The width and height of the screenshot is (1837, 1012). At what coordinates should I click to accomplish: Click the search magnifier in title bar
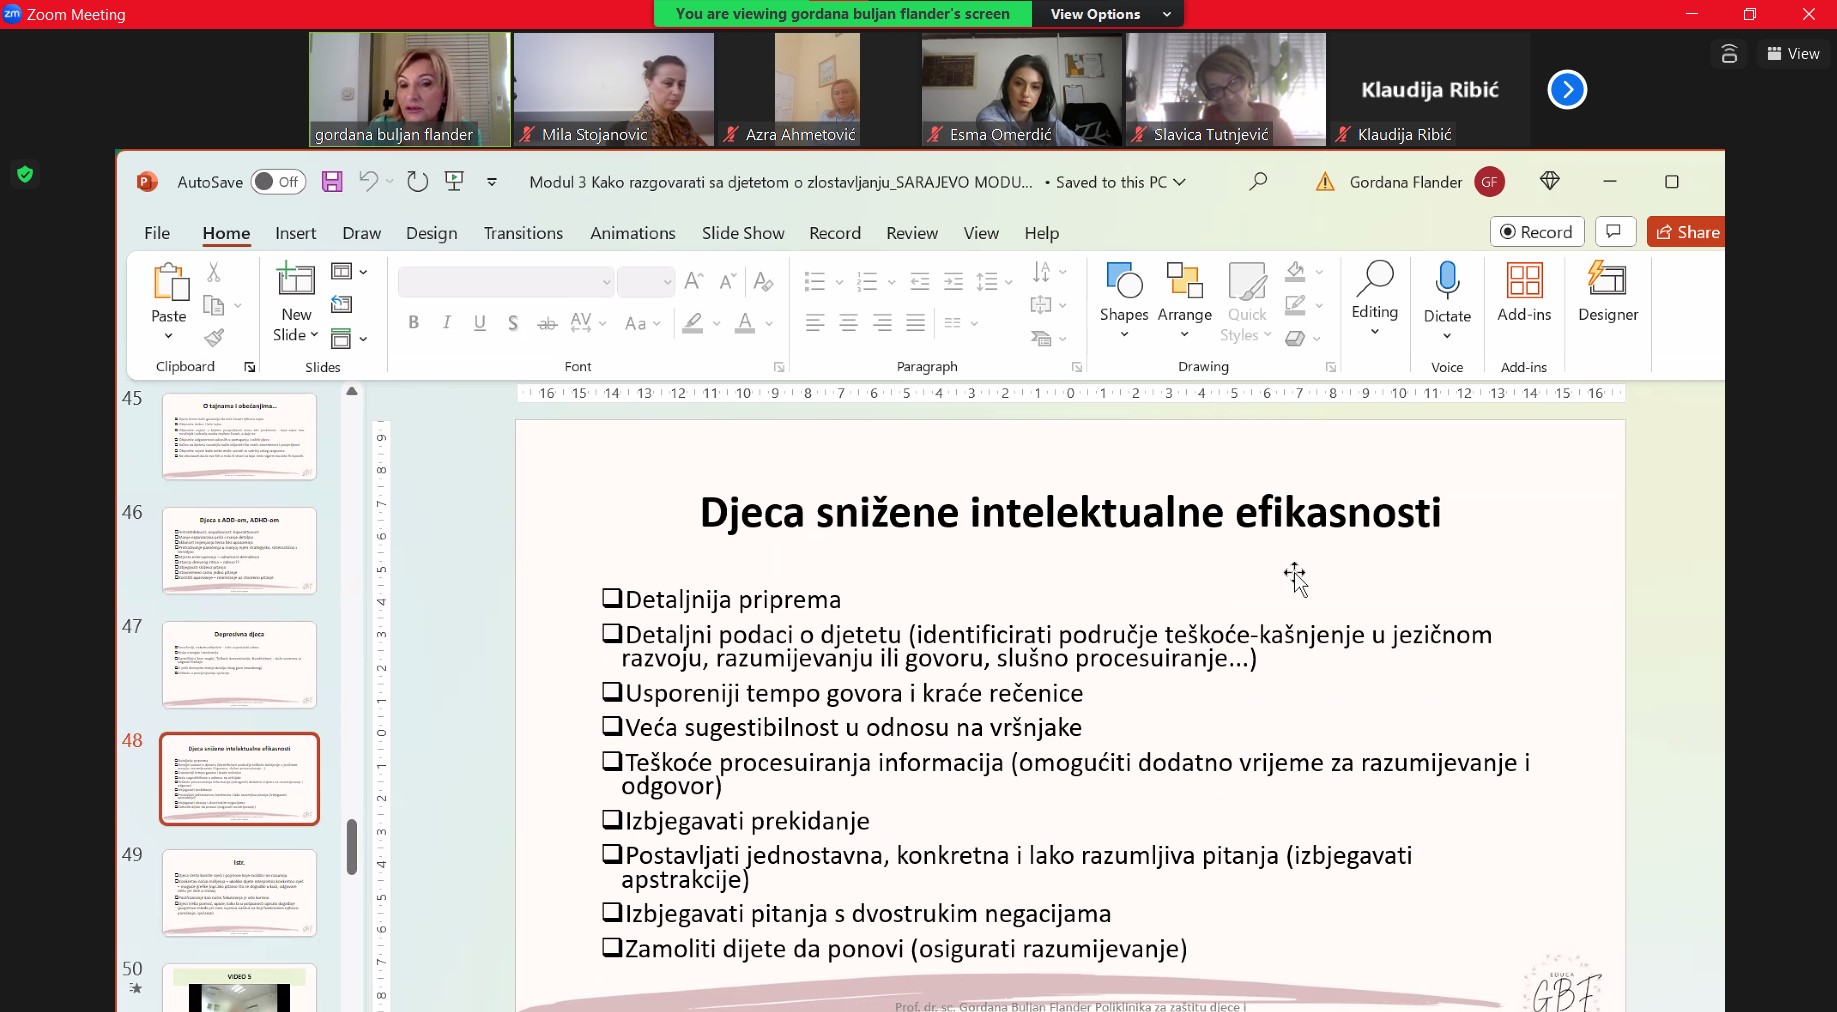1258,181
